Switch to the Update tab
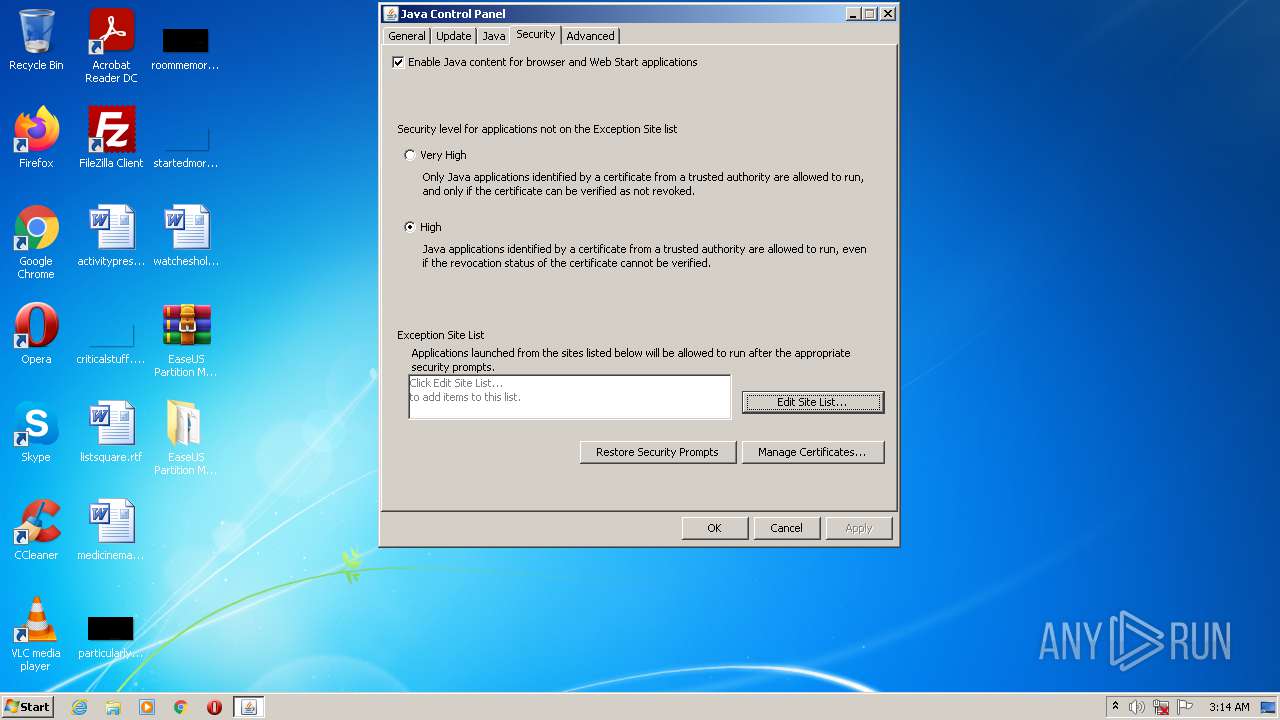1280x720 pixels. tap(453, 36)
